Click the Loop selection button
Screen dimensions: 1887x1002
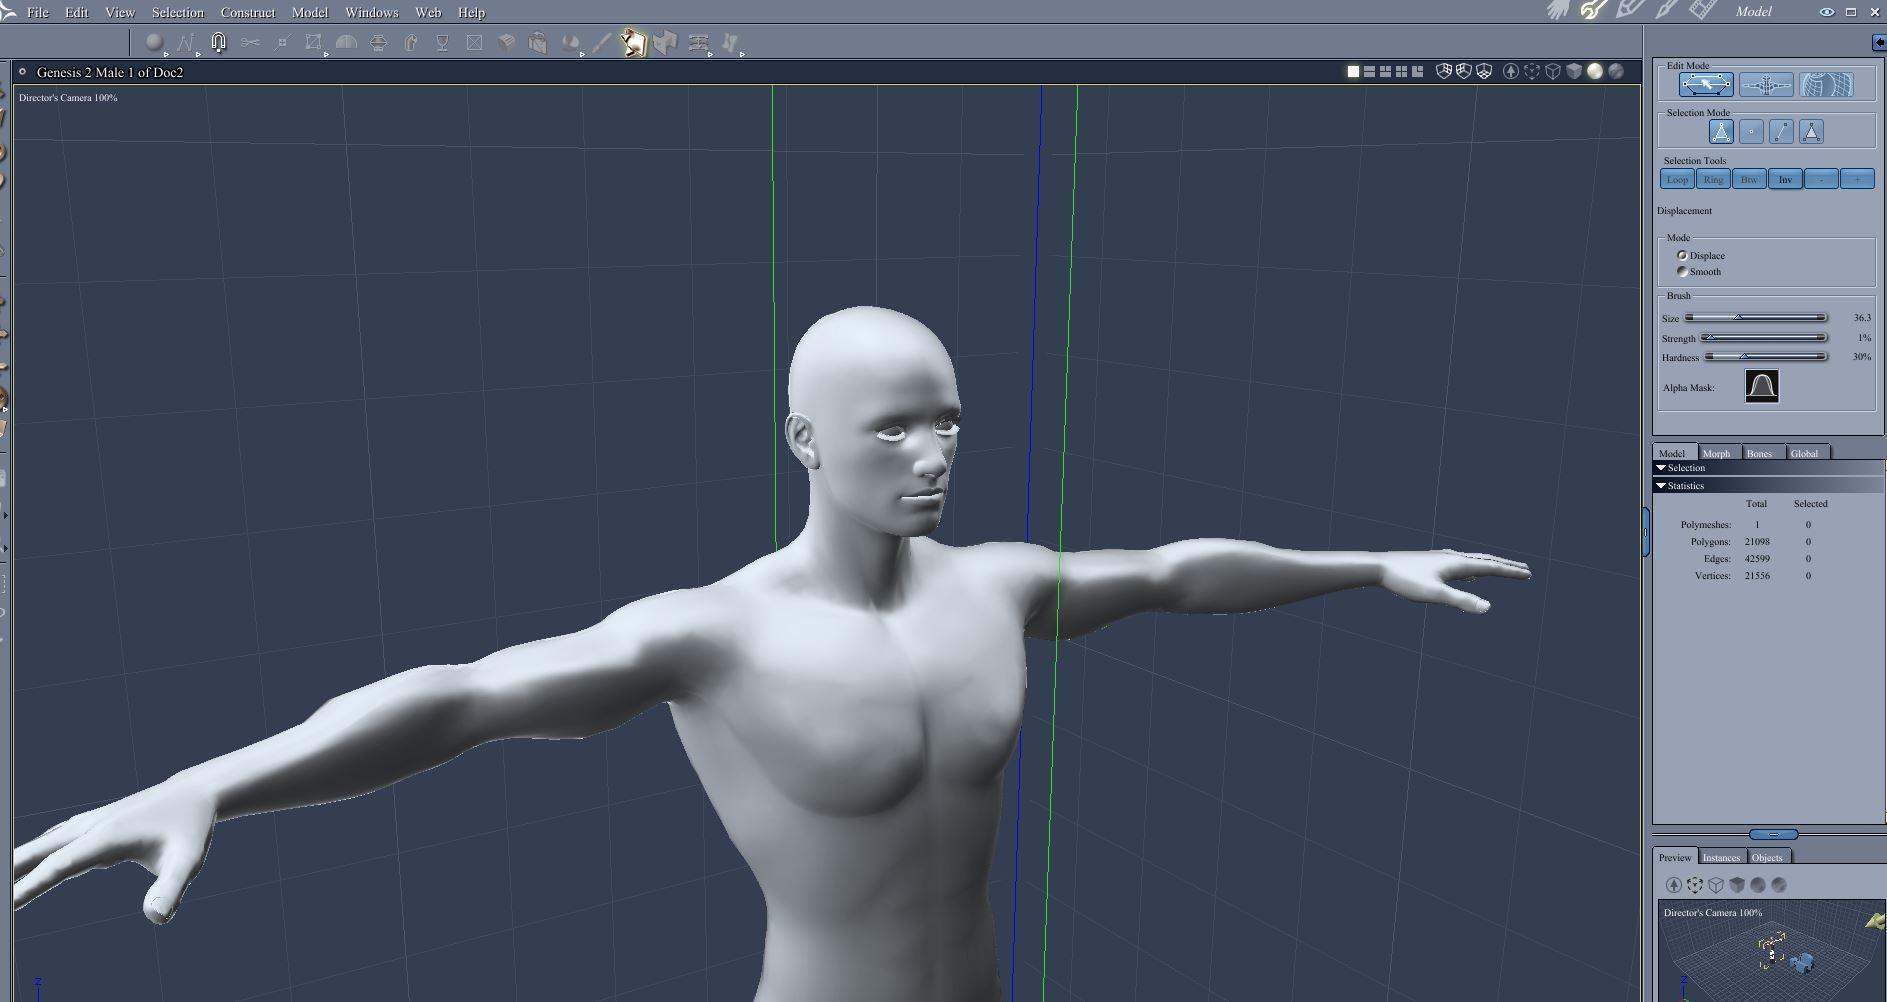click(1677, 179)
